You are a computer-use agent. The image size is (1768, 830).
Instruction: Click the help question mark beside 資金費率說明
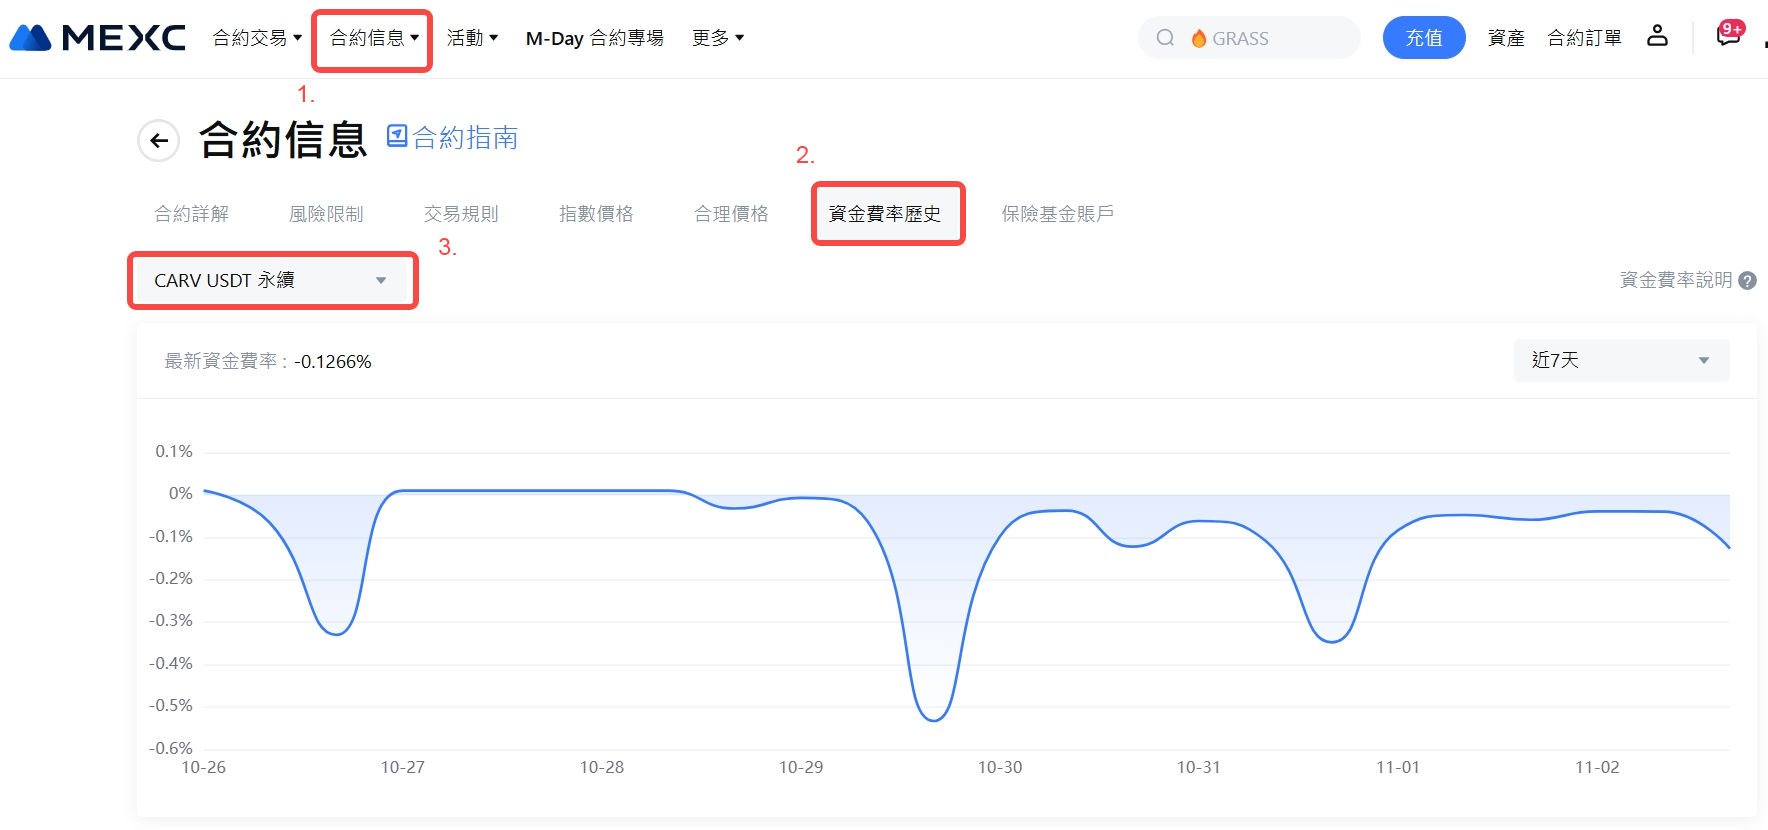tap(1747, 281)
